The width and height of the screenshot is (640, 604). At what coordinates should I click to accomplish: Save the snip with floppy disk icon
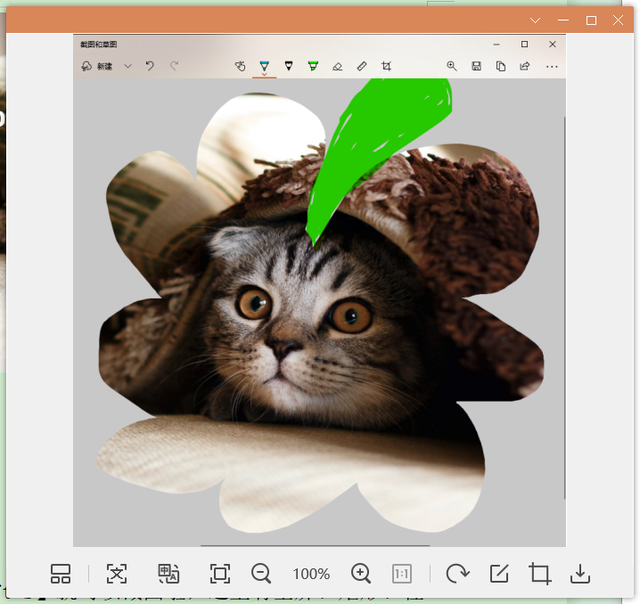(476, 66)
